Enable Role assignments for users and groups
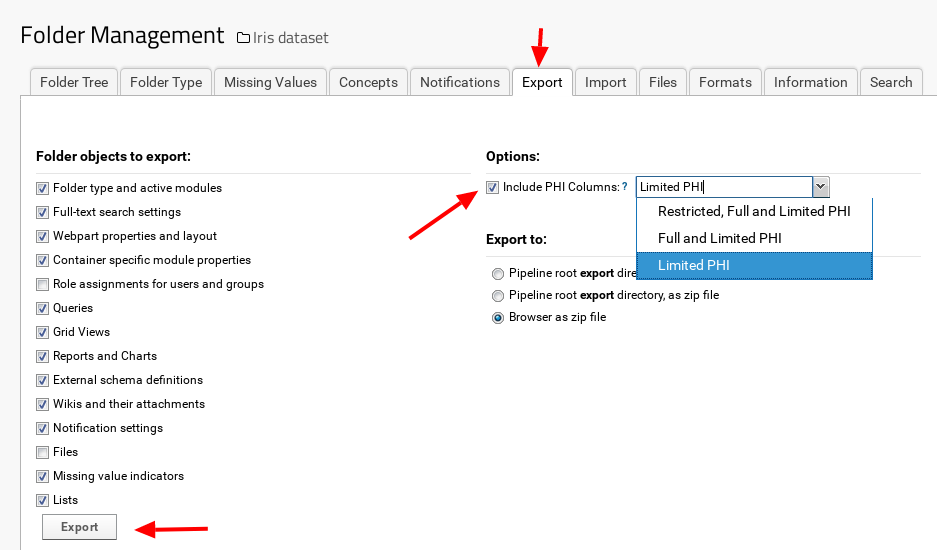 [42, 284]
